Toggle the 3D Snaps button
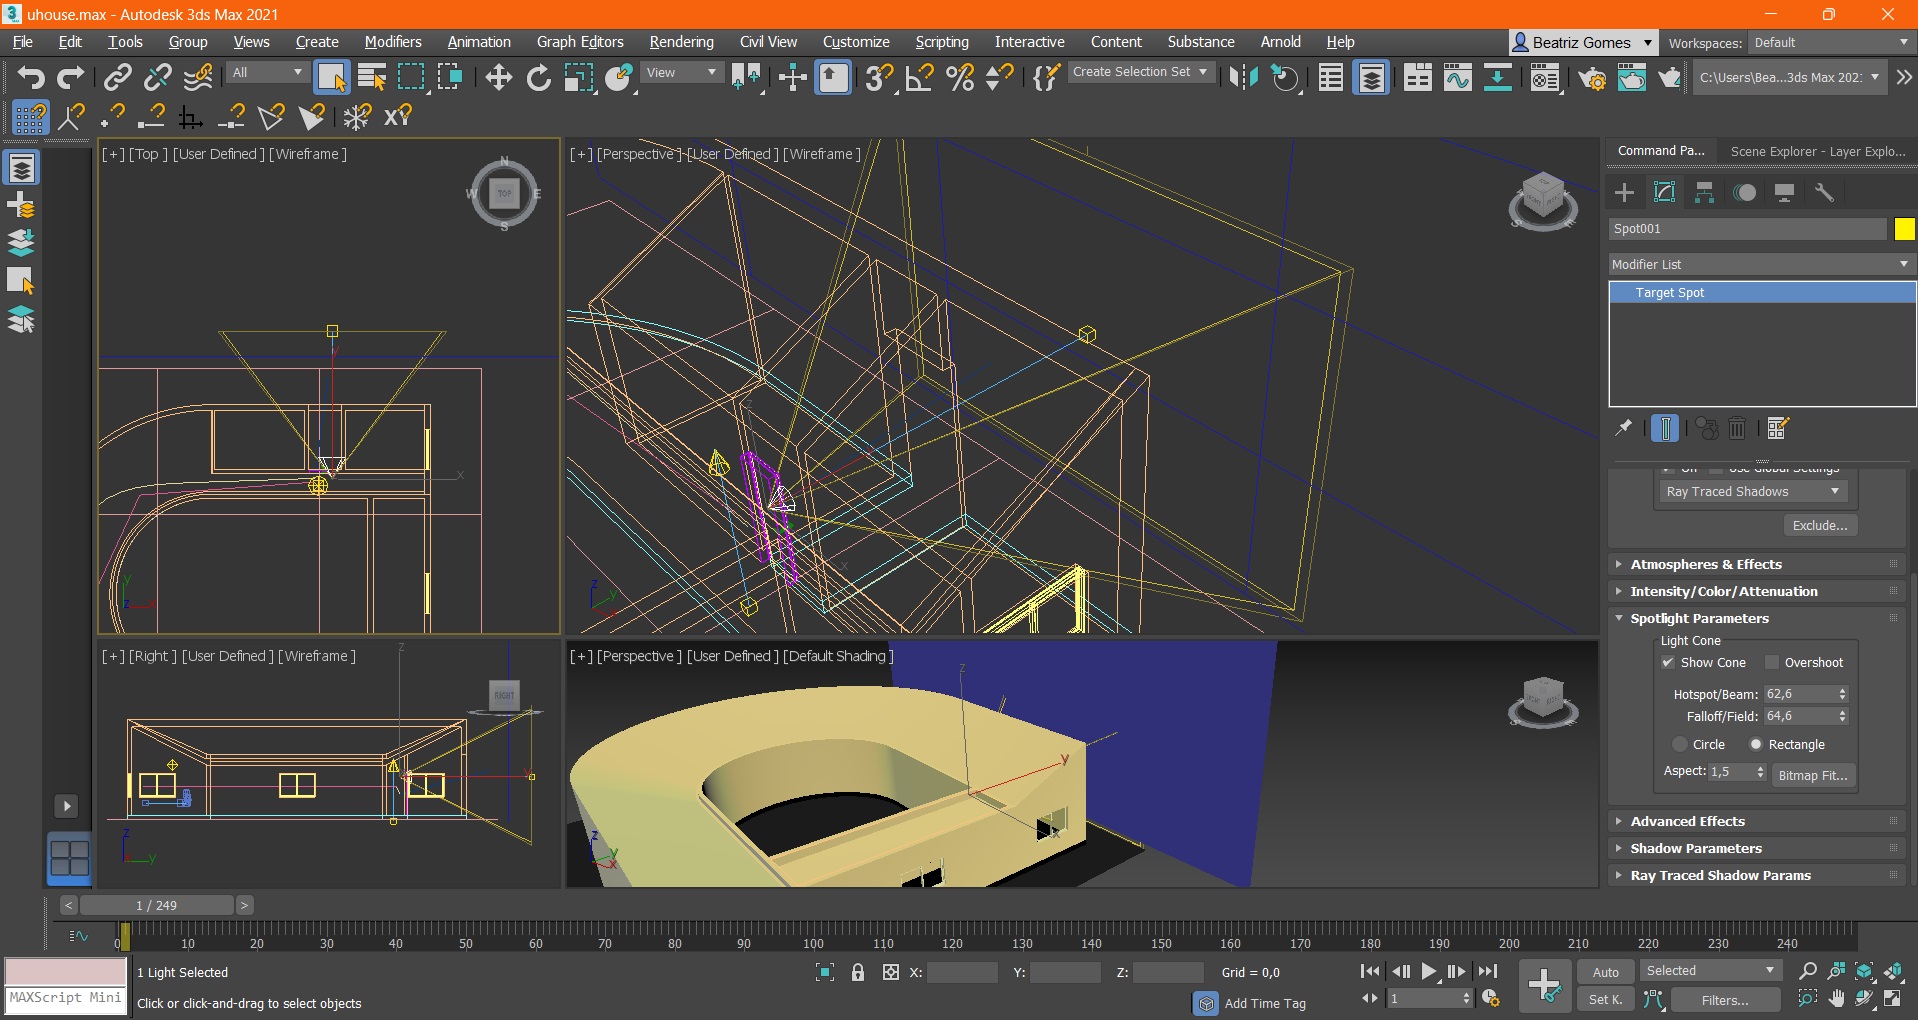Viewport: 1918px width, 1020px height. pyautogui.click(x=879, y=77)
